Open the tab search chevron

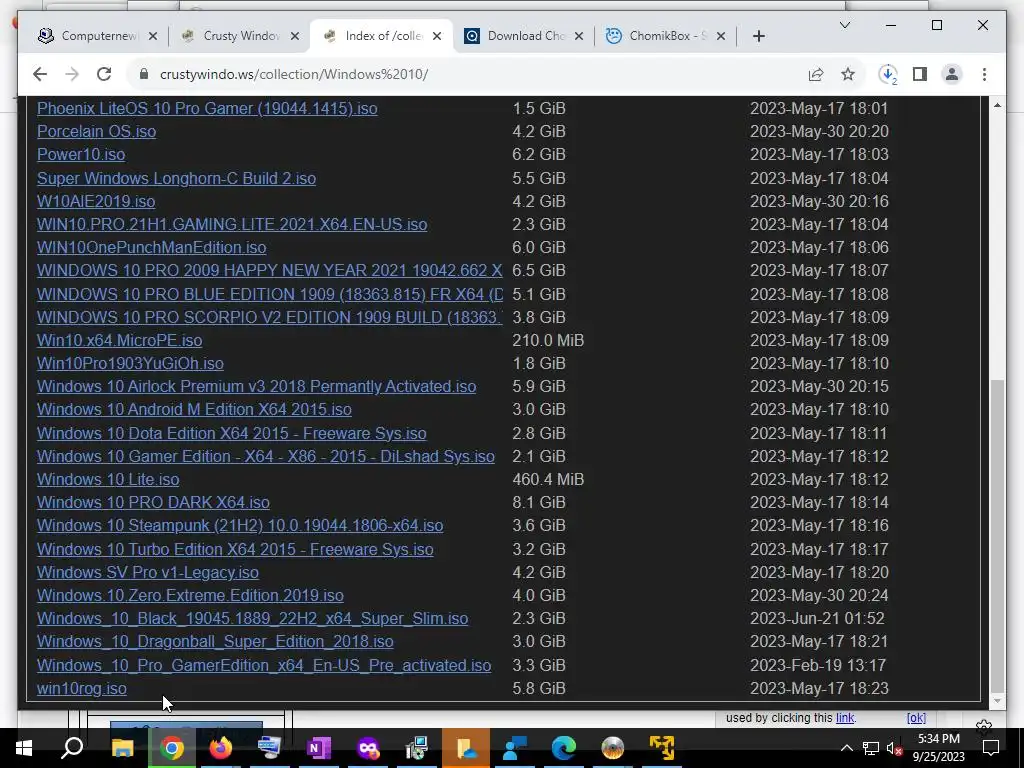[x=844, y=25]
